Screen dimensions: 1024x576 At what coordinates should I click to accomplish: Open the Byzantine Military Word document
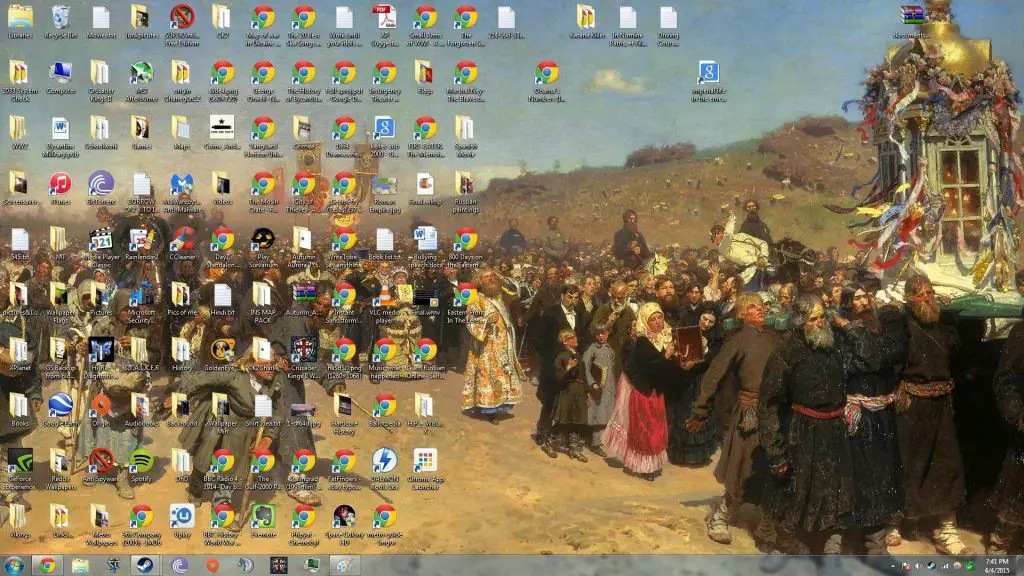coord(60,137)
